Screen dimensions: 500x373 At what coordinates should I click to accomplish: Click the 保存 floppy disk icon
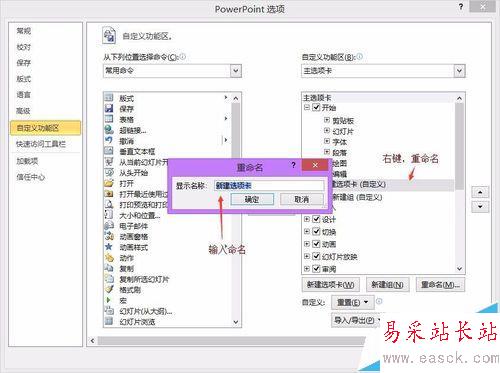point(109,108)
